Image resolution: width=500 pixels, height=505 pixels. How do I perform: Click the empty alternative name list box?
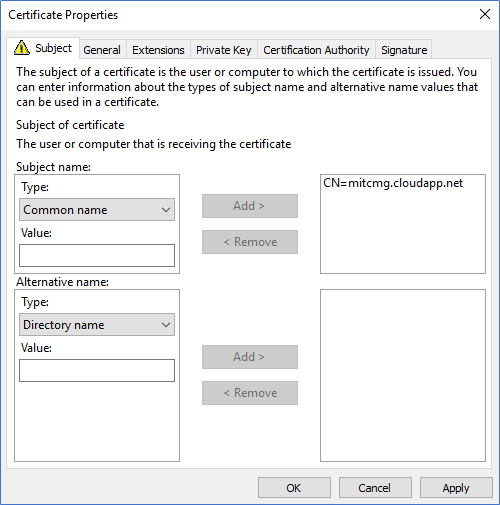403,375
